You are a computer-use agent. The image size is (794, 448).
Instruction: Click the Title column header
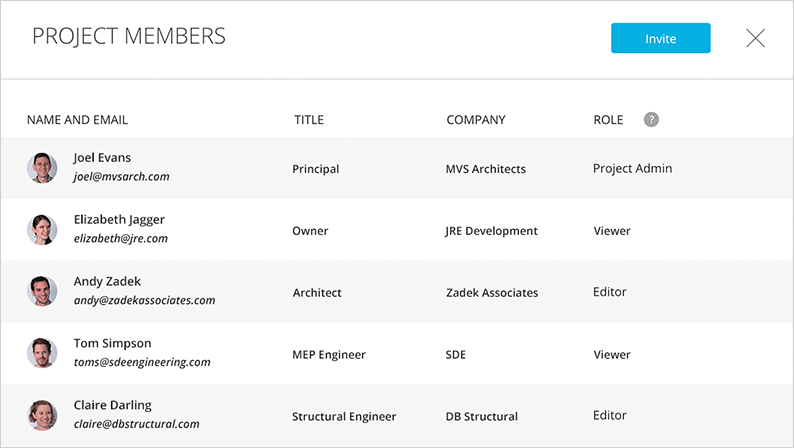coord(309,120)
